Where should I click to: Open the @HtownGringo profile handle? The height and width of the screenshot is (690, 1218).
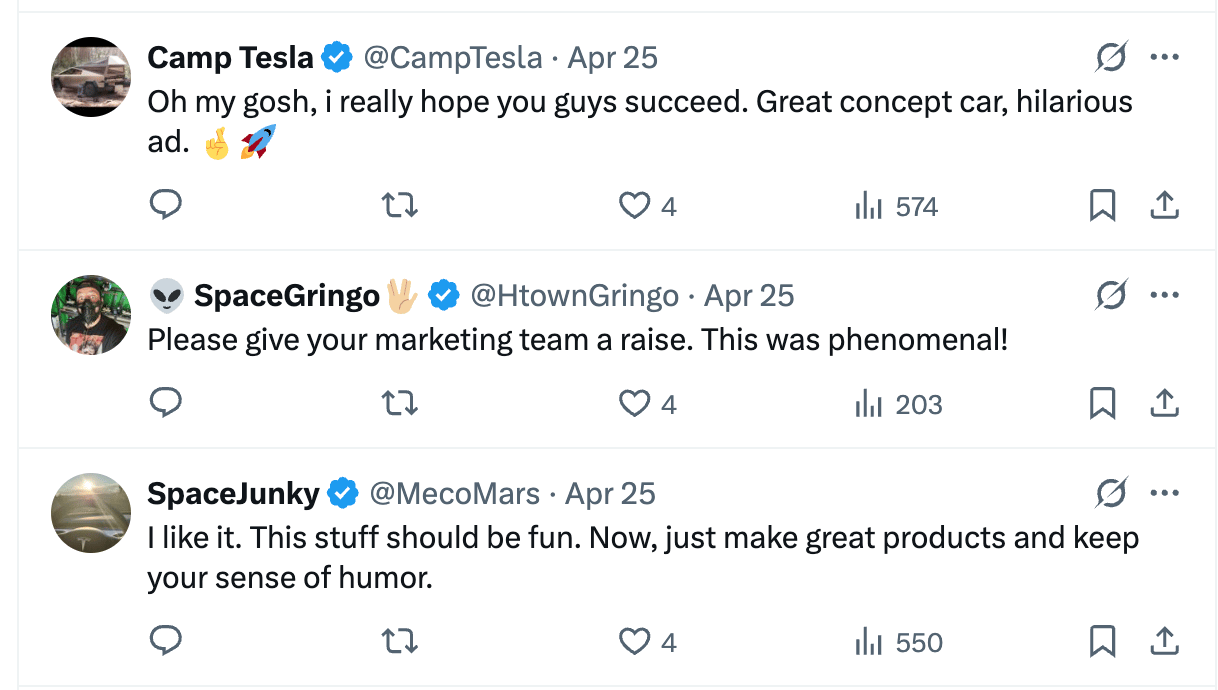point(574,296)
